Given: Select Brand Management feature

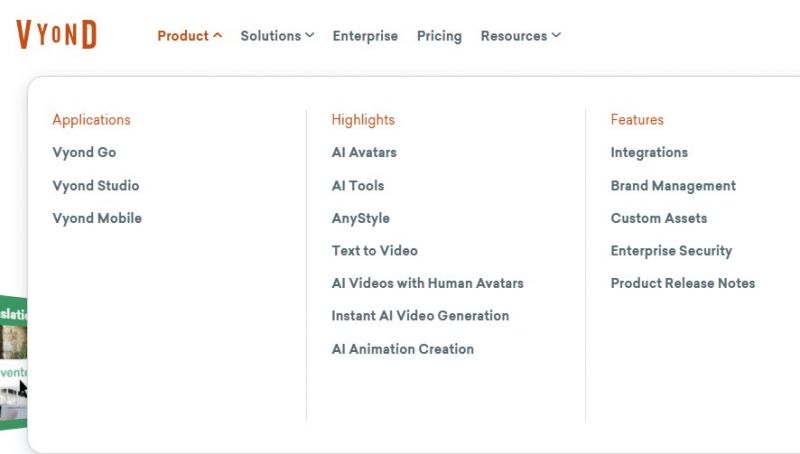Looking at the screenshot, I should coord(673,185).
